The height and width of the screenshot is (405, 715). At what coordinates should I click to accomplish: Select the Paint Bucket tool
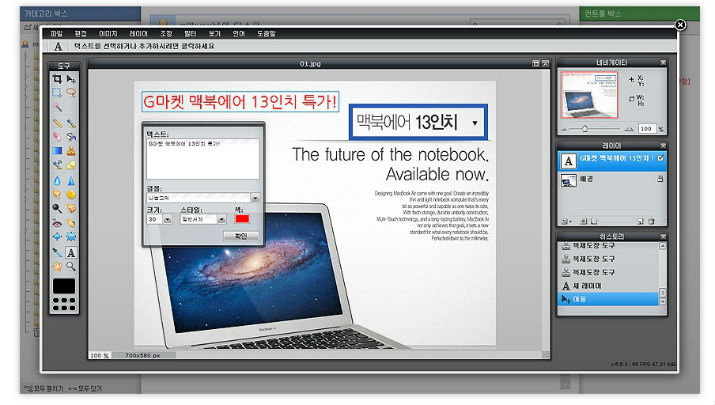tap(71, 137)
